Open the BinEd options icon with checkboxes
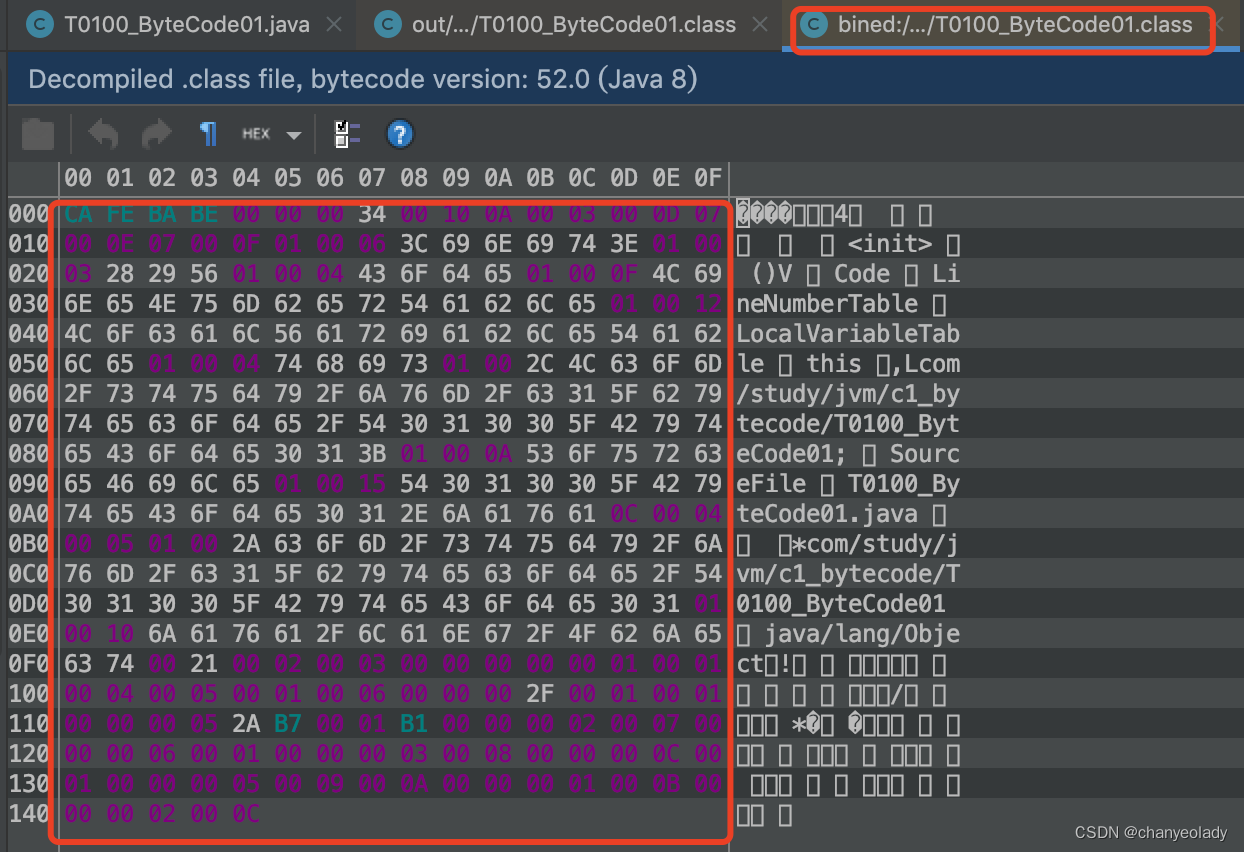 (347, 134)
